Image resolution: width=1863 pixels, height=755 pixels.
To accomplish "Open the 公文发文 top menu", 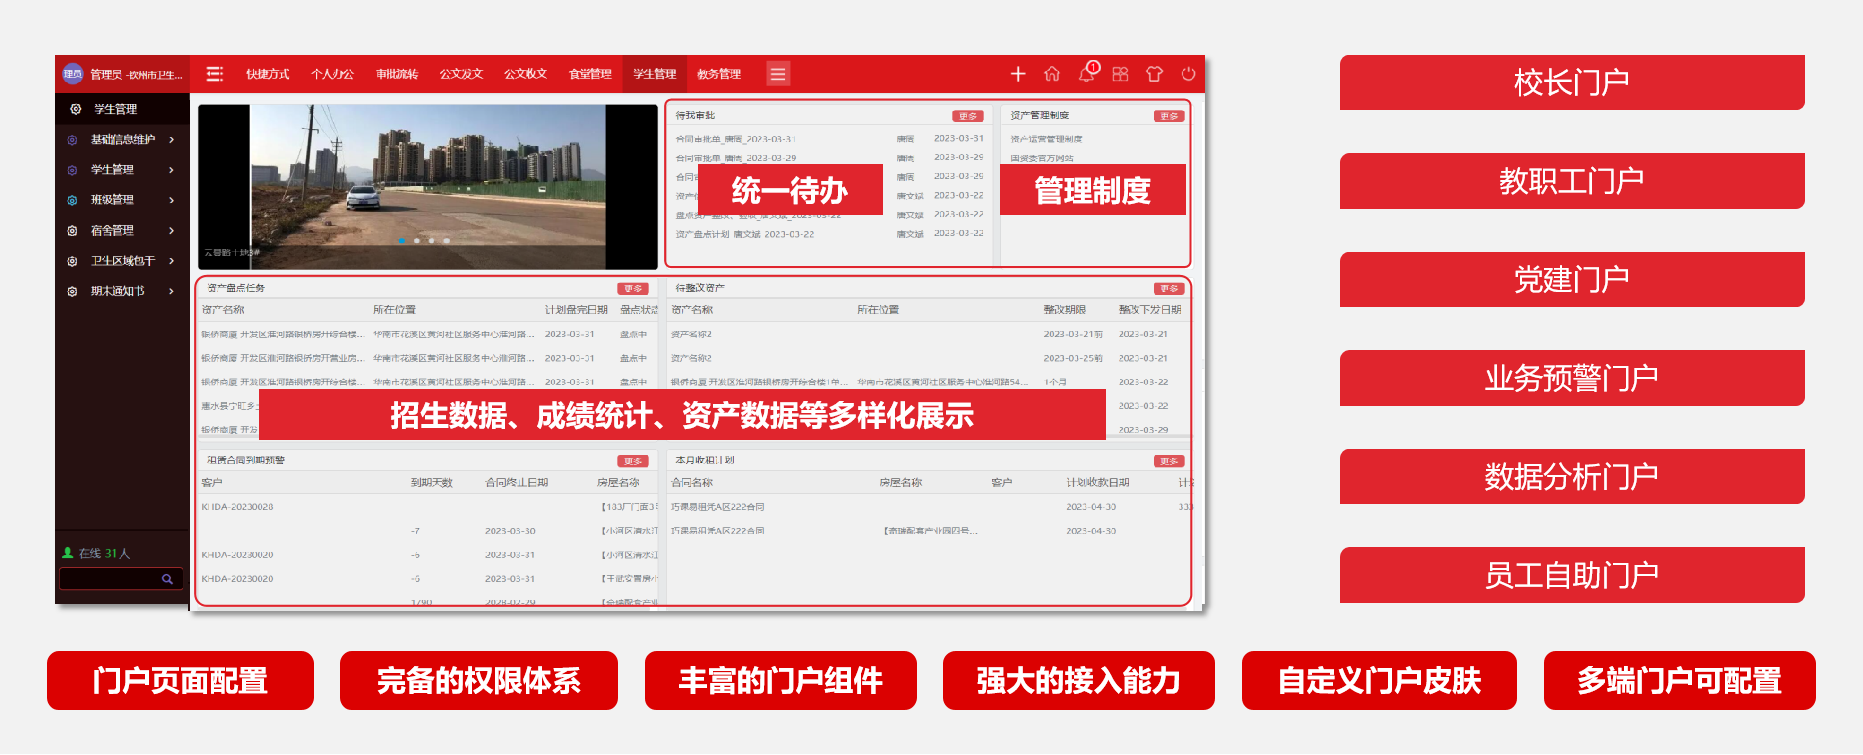I will pyautogui.click(x=461, y=74).
